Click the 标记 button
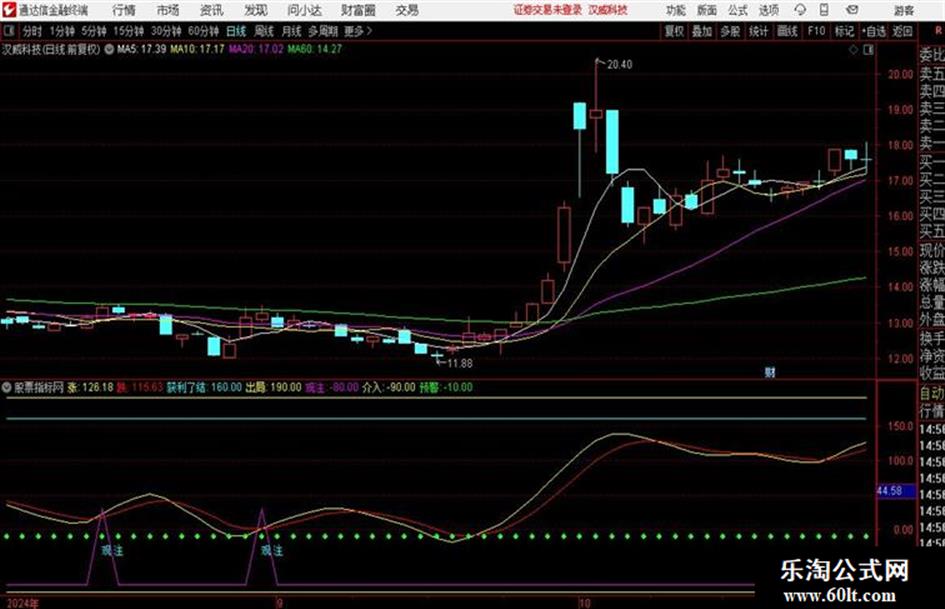 (x=844, y=31)
